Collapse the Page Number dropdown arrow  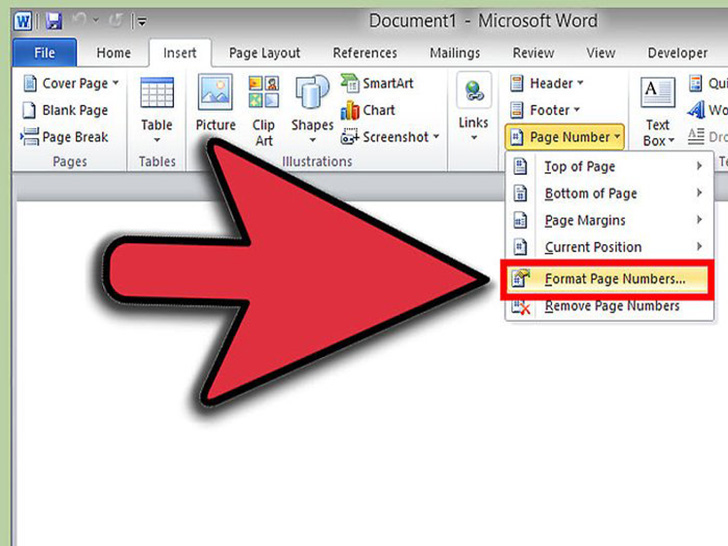(617, 136)
